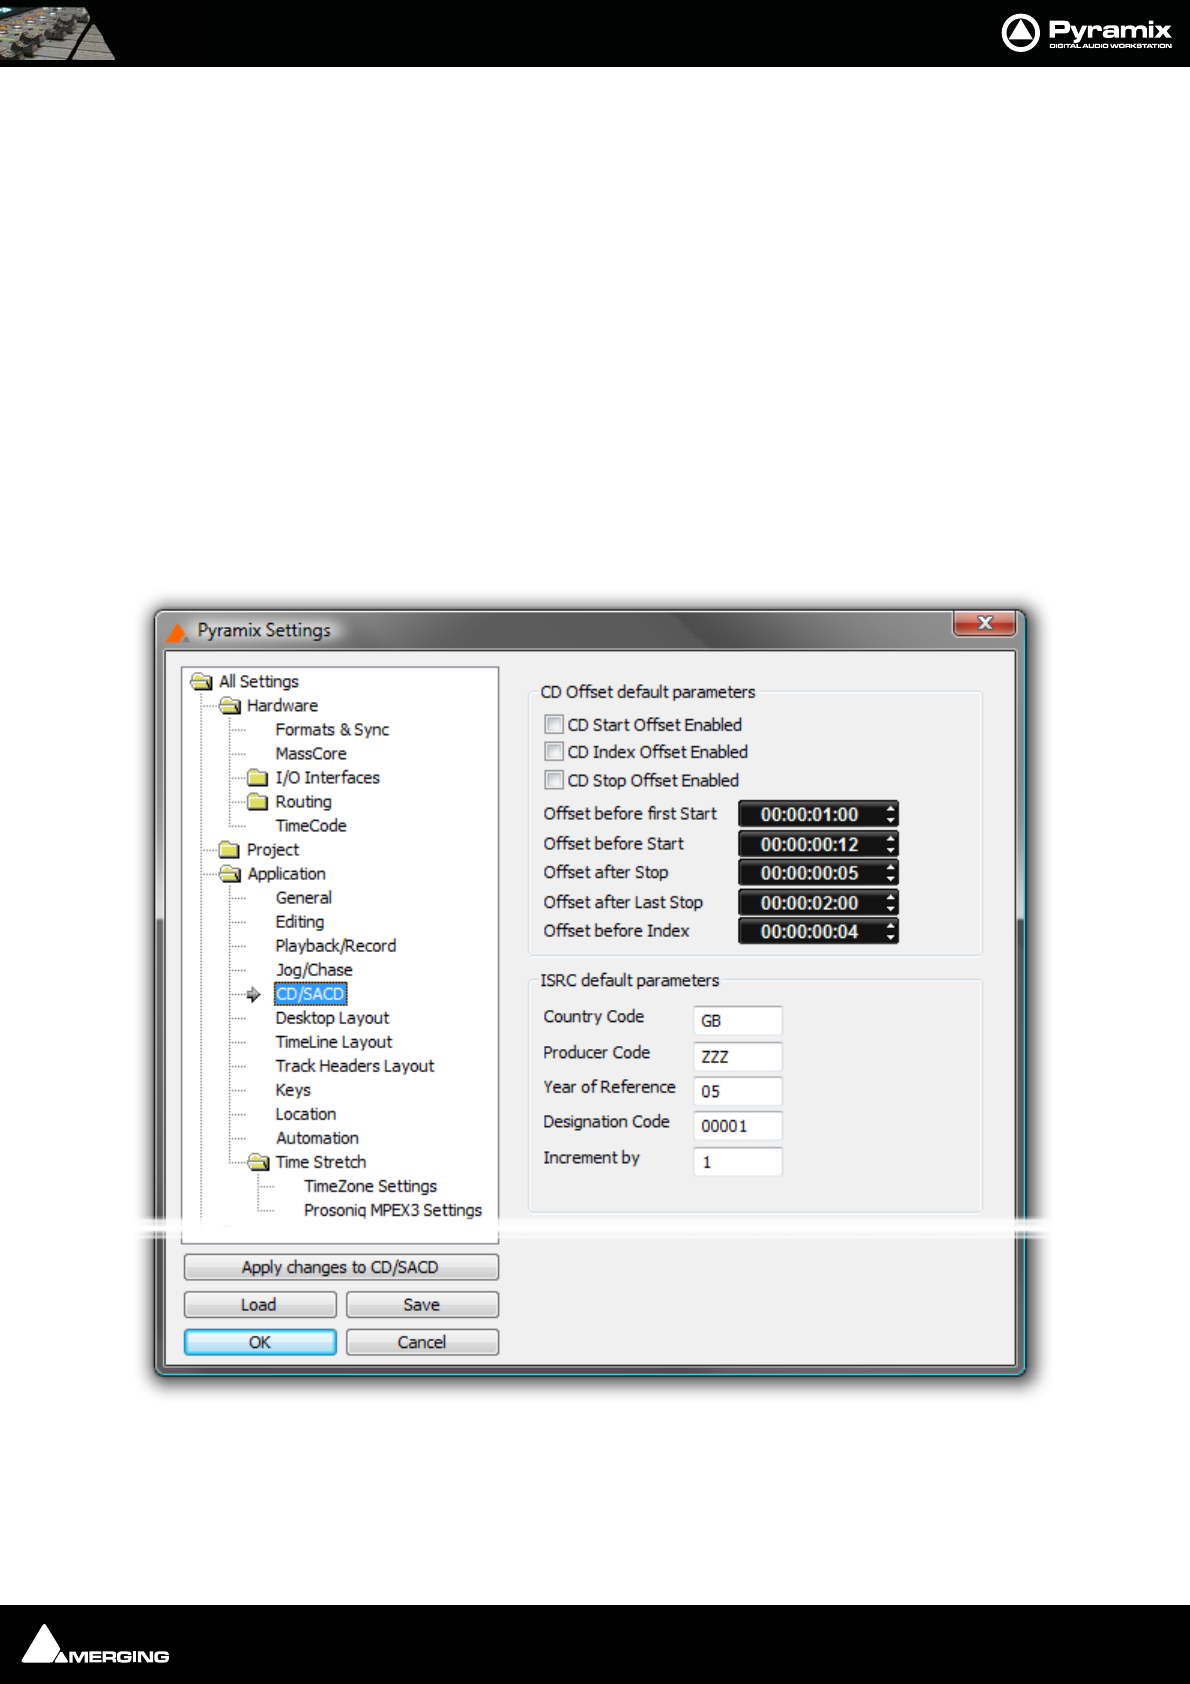Click the Designation Code field

pos(738,1126)
